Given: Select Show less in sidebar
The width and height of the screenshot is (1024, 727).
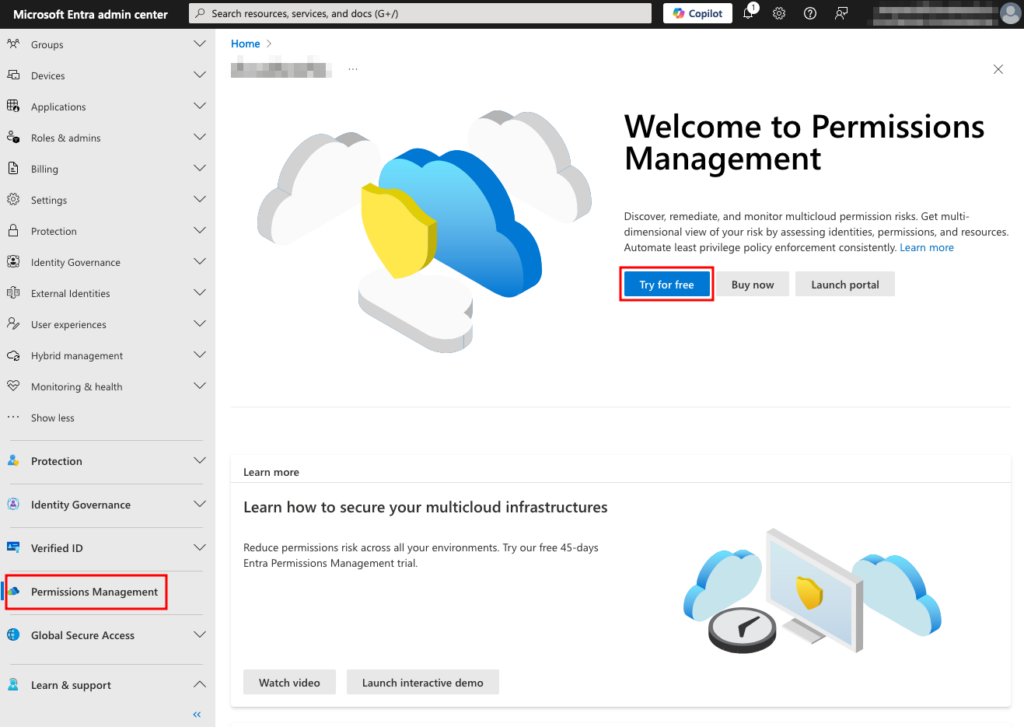Looking at the screenshot, I should (x=52, y=418).
